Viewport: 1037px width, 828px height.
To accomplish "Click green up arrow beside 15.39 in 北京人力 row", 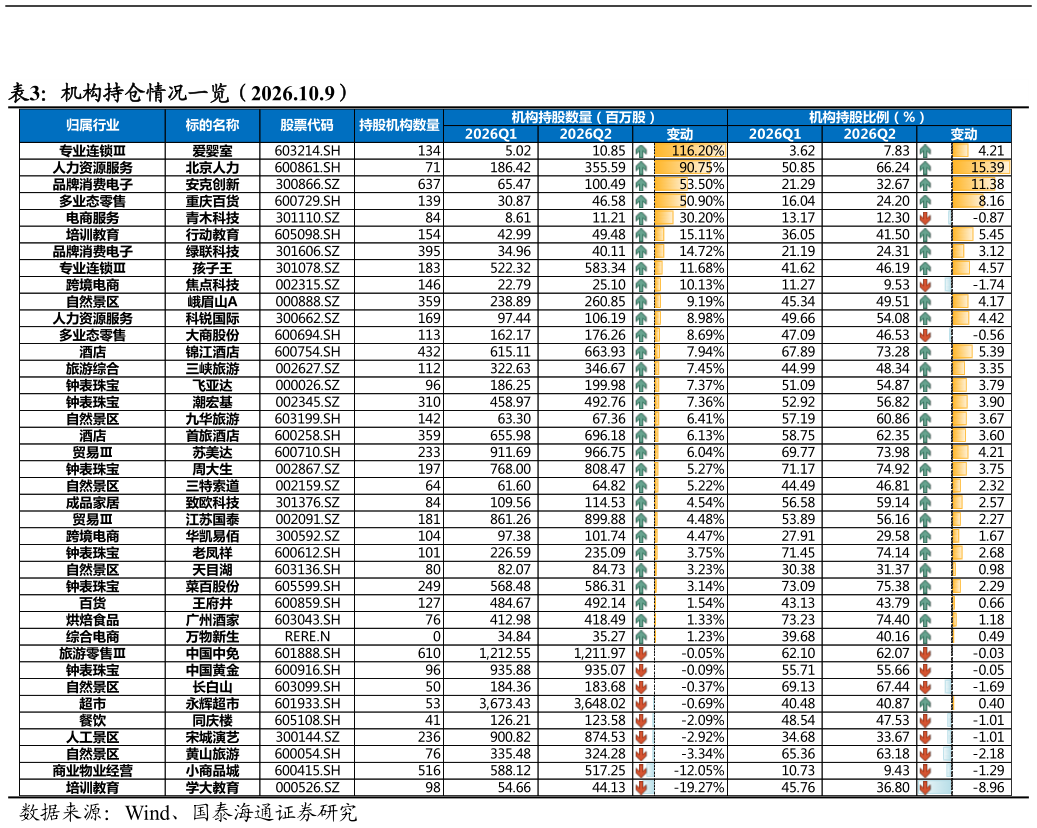I will click(x=925, y=167).
